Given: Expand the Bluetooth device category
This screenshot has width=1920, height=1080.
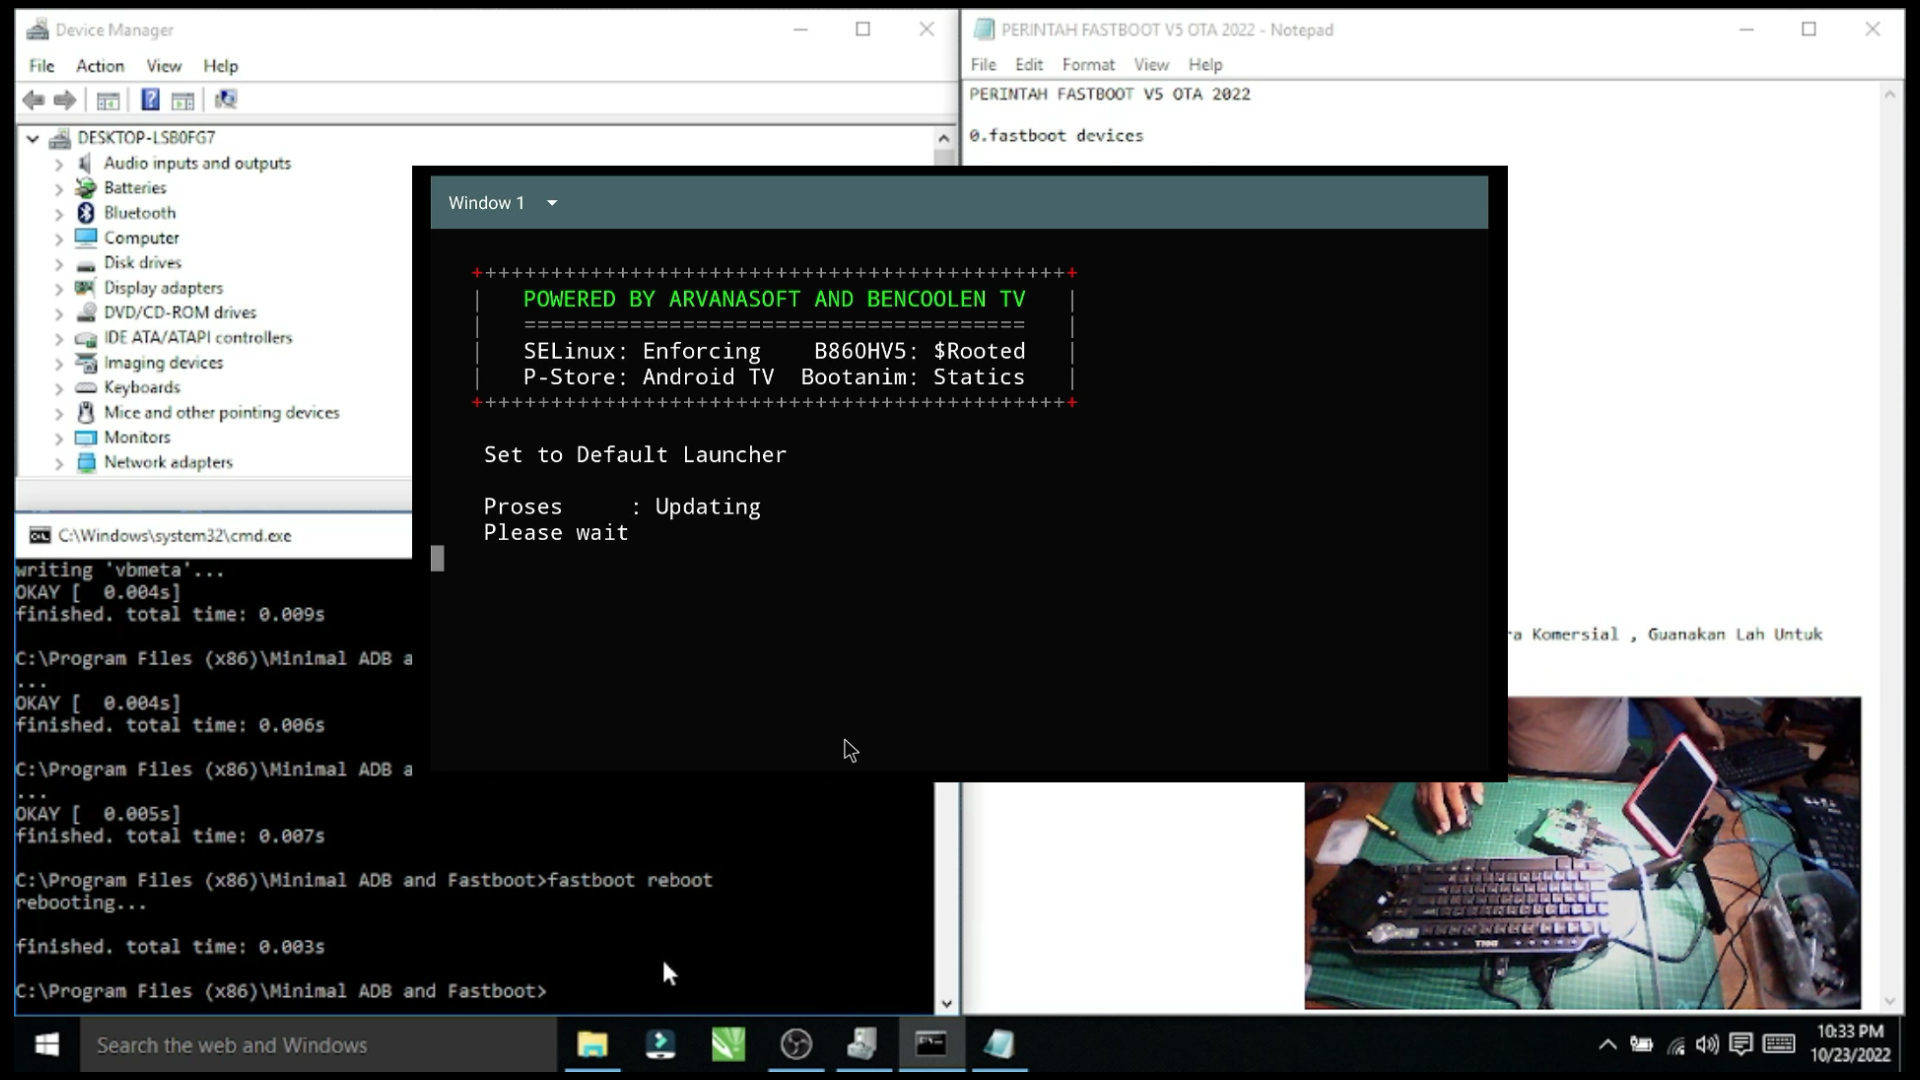Looking at the screenshot, I should (59, 212).
